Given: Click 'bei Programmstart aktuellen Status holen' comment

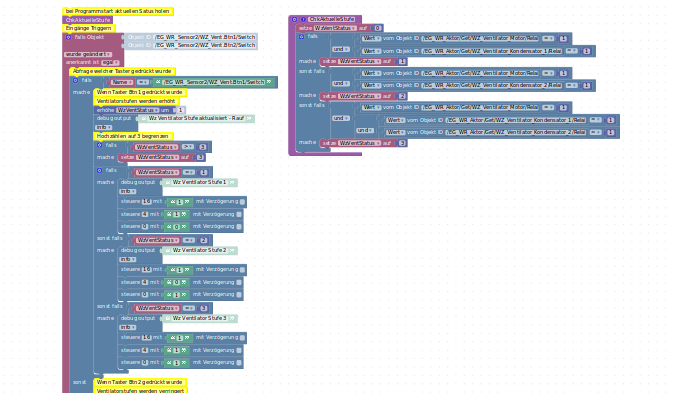Looking at the screenshot, I should click(x=118, y=11).
